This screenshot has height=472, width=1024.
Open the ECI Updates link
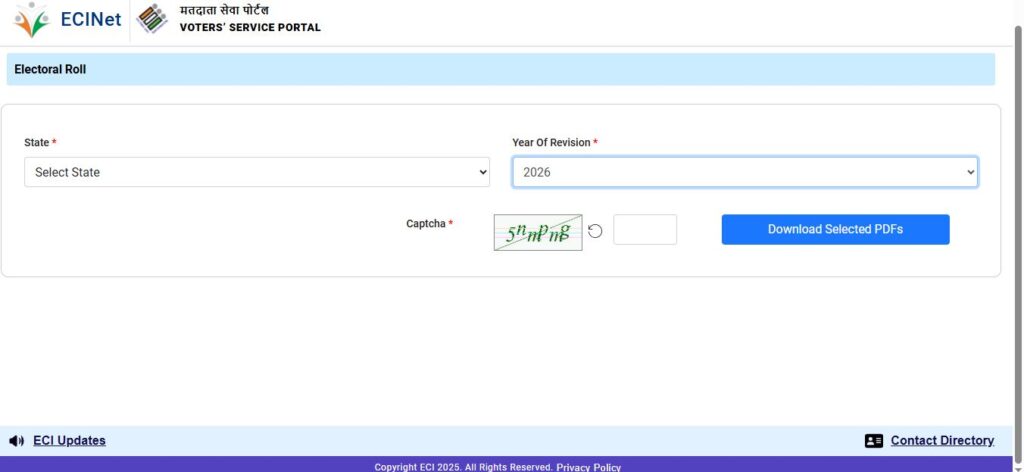69,441
